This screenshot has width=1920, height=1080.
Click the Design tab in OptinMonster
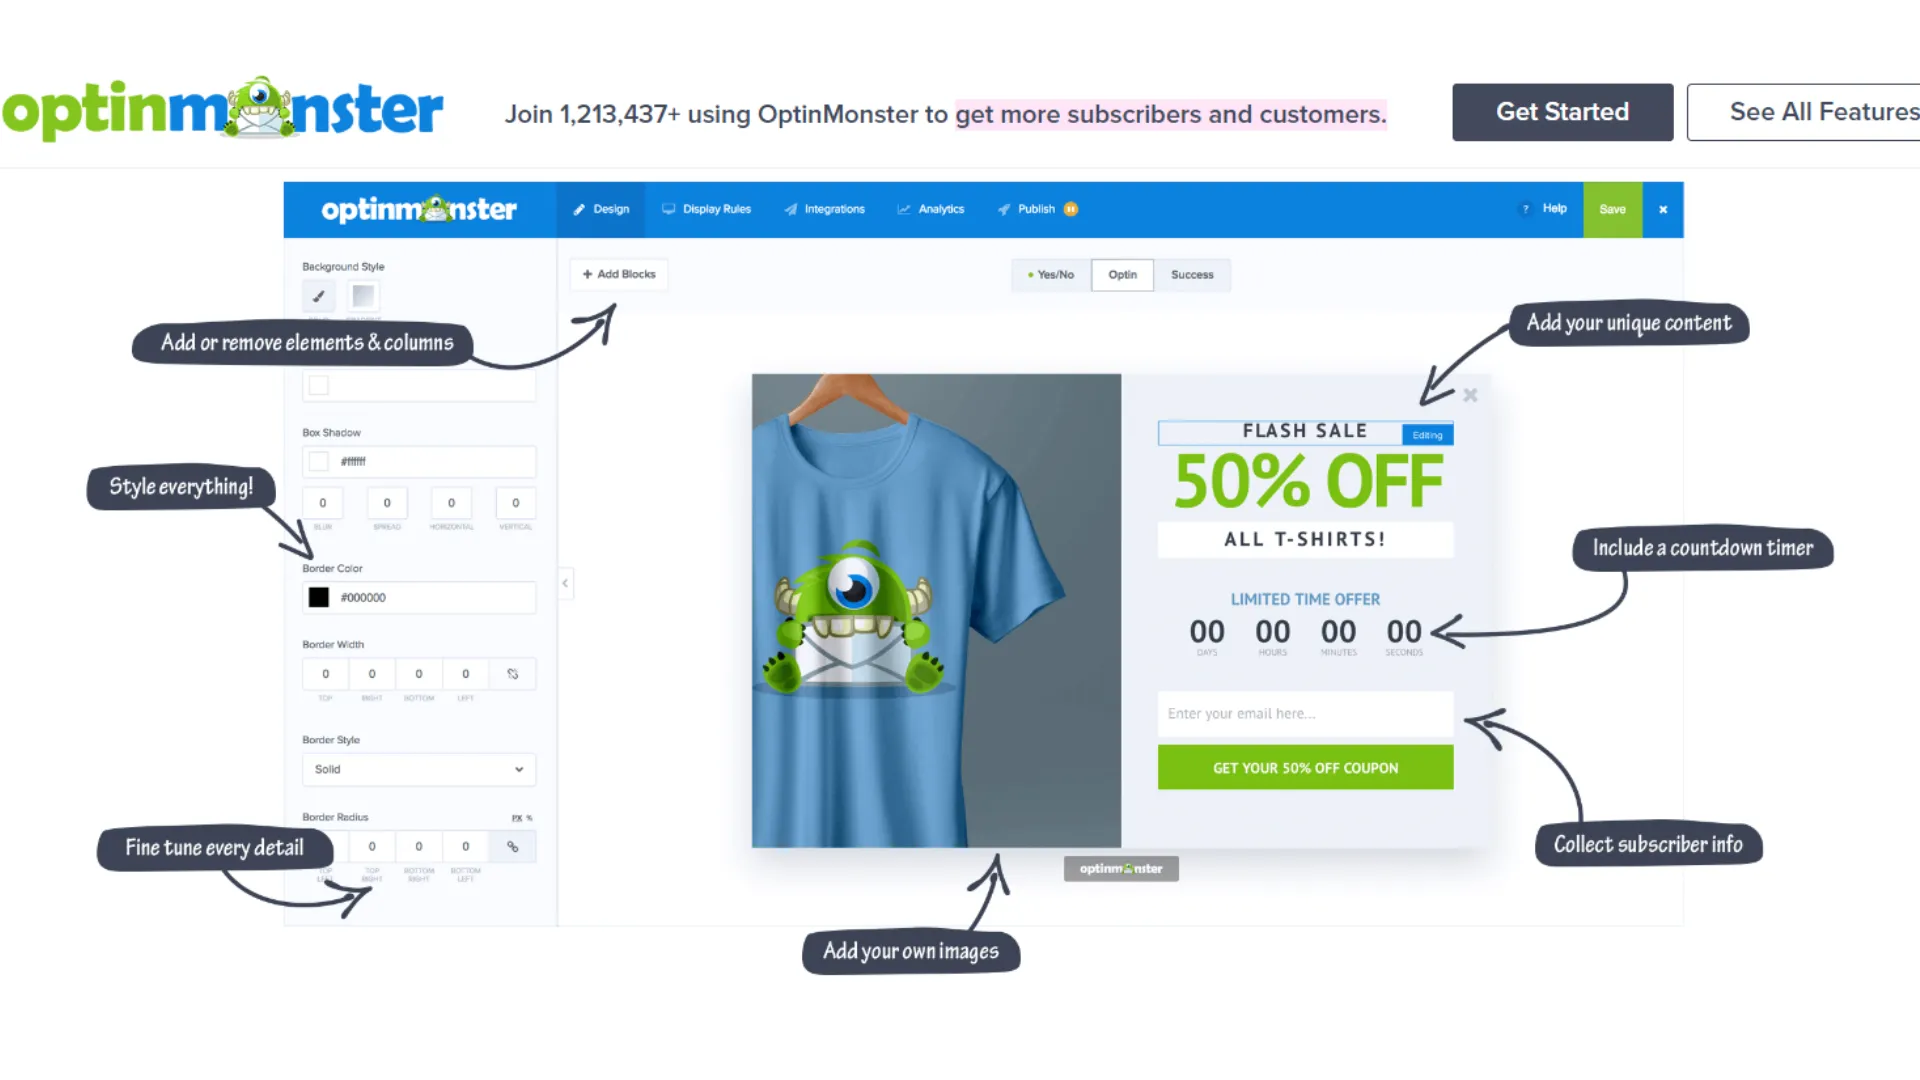point(603,208)
